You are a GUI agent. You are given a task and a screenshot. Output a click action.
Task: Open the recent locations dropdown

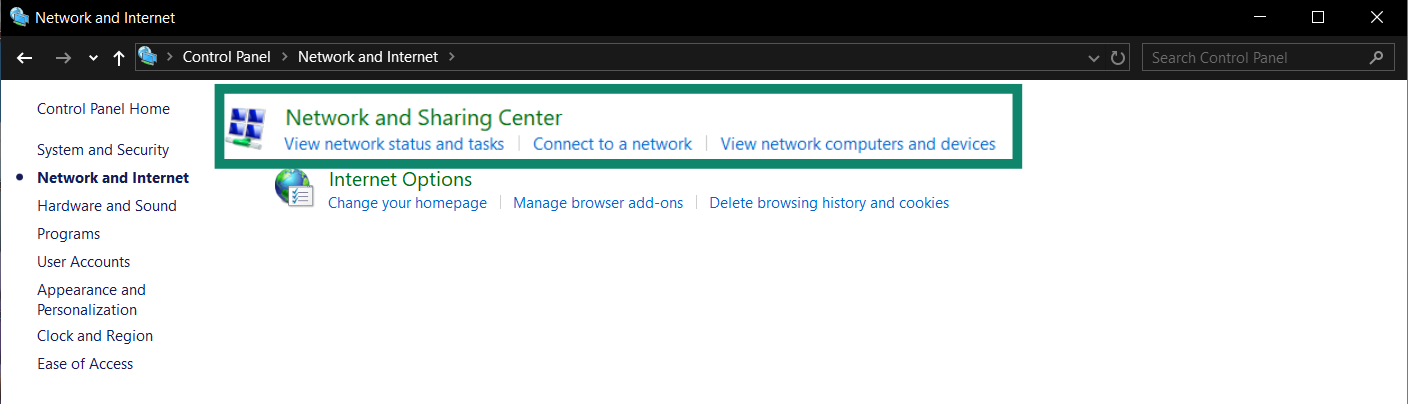click(93, 58)
